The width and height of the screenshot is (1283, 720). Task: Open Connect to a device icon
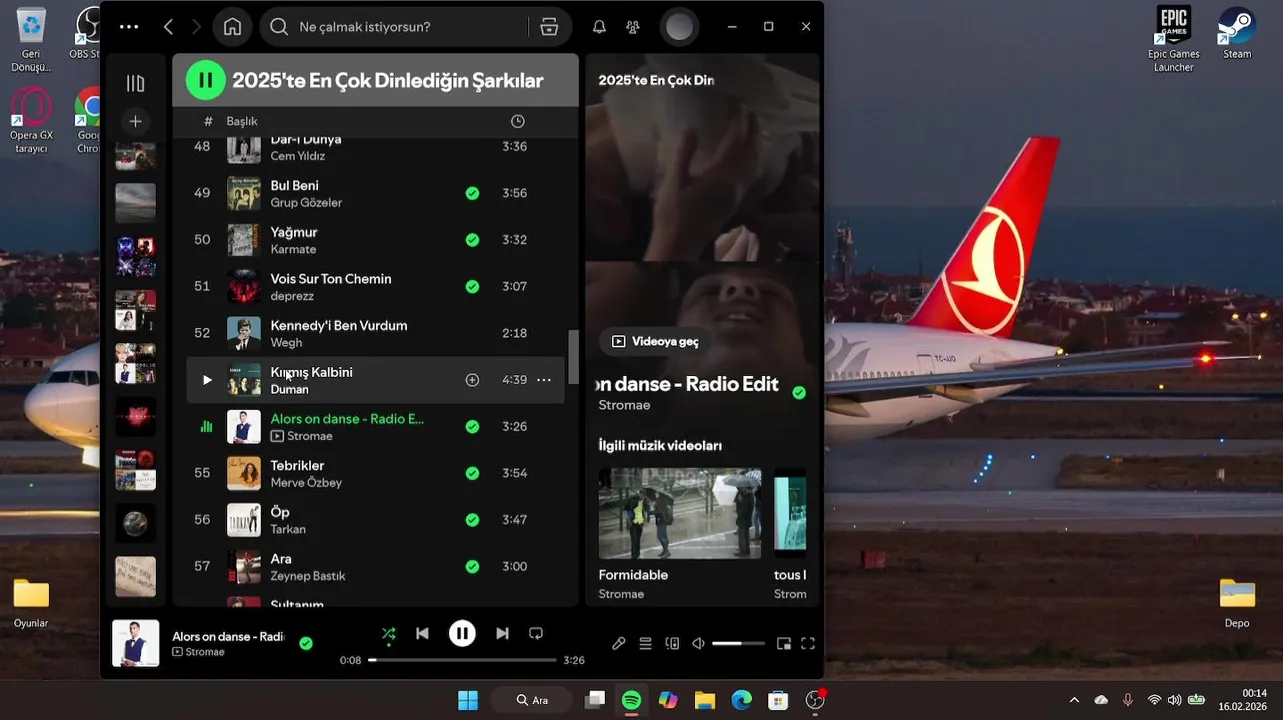[673, 644]
